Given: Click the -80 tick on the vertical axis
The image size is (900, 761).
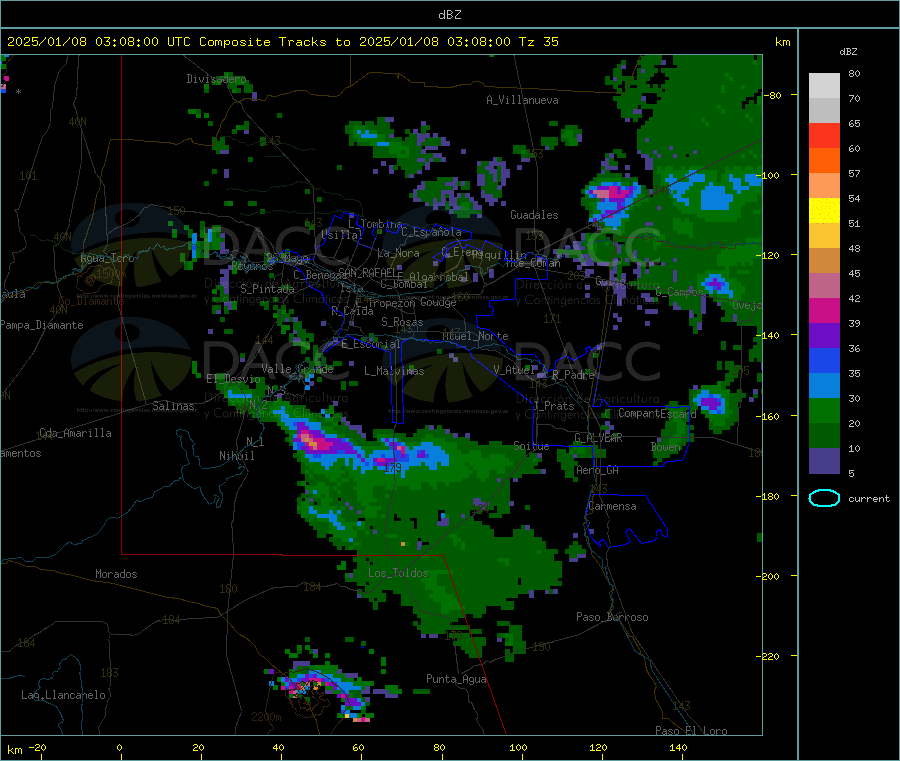Looking at the screenshot, I should click(774, 95).
